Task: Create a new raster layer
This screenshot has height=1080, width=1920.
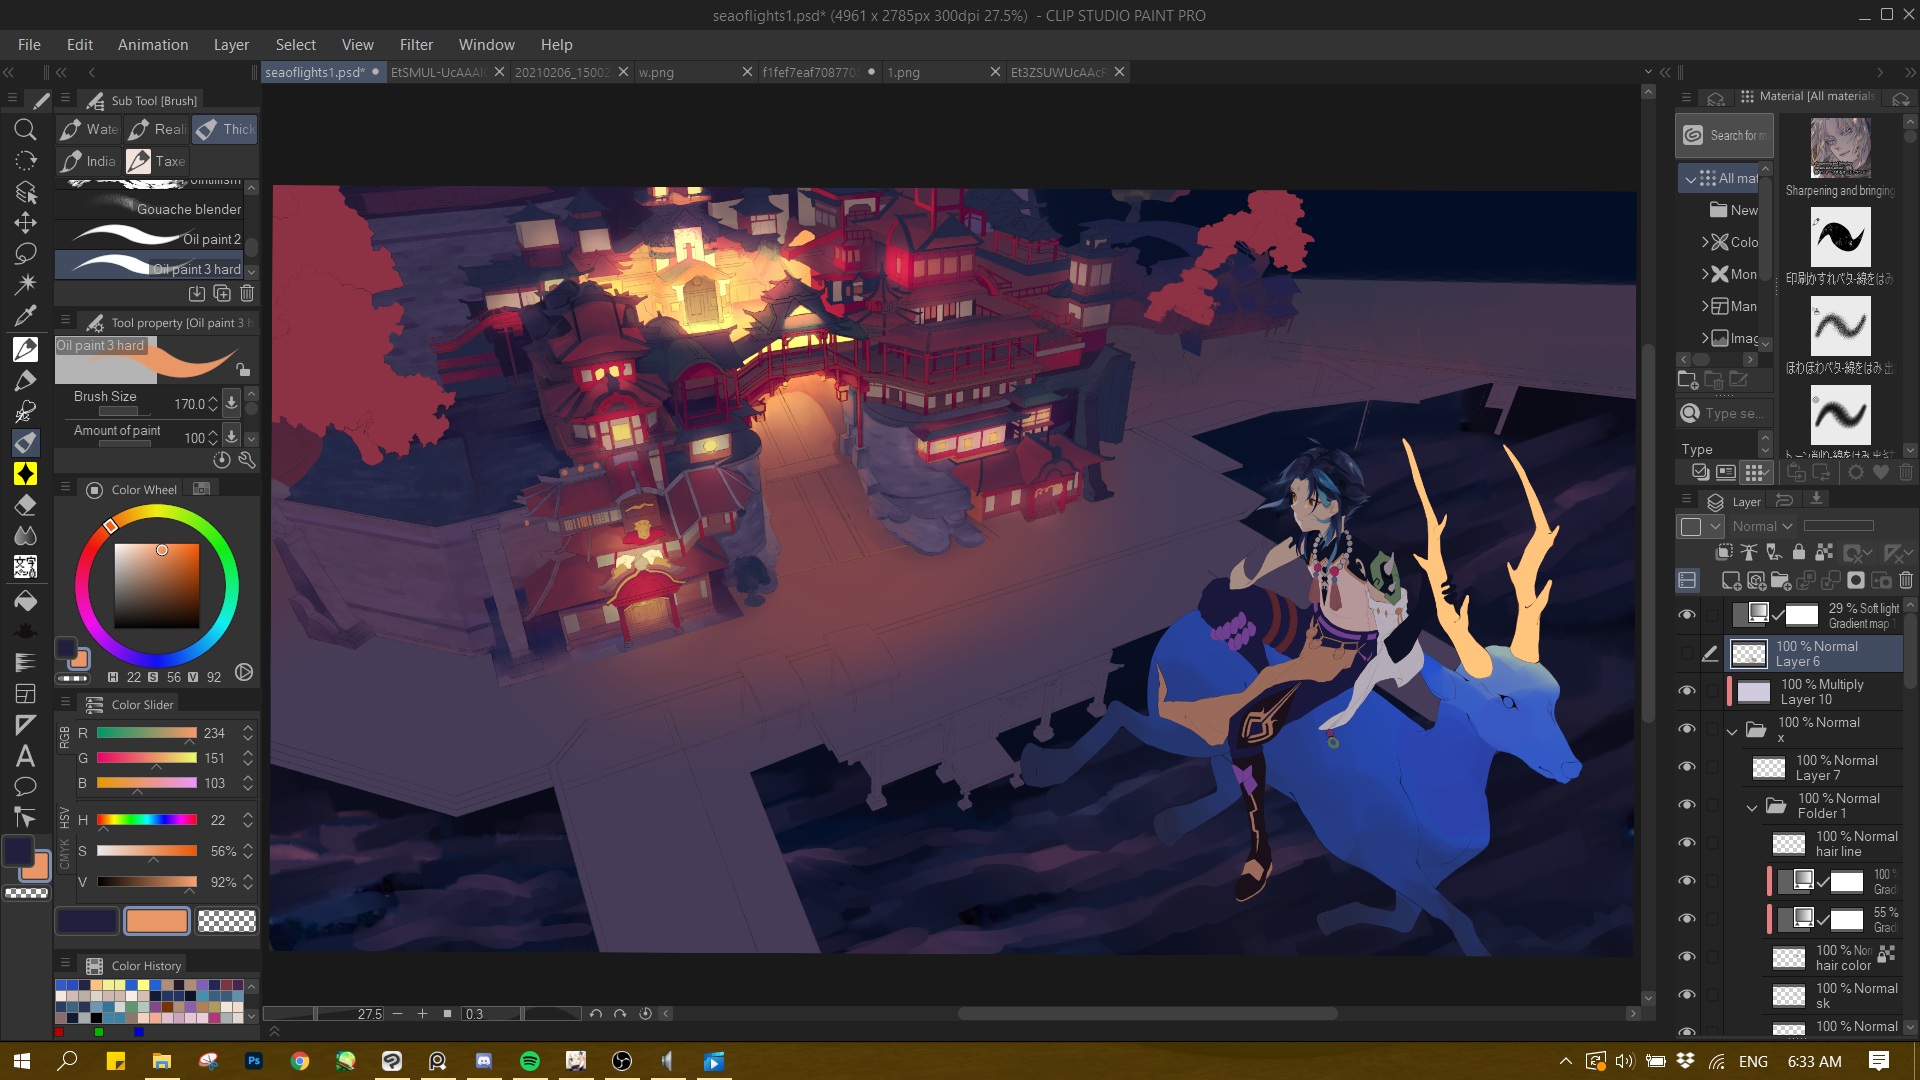Action: [x=1732, y=580]
